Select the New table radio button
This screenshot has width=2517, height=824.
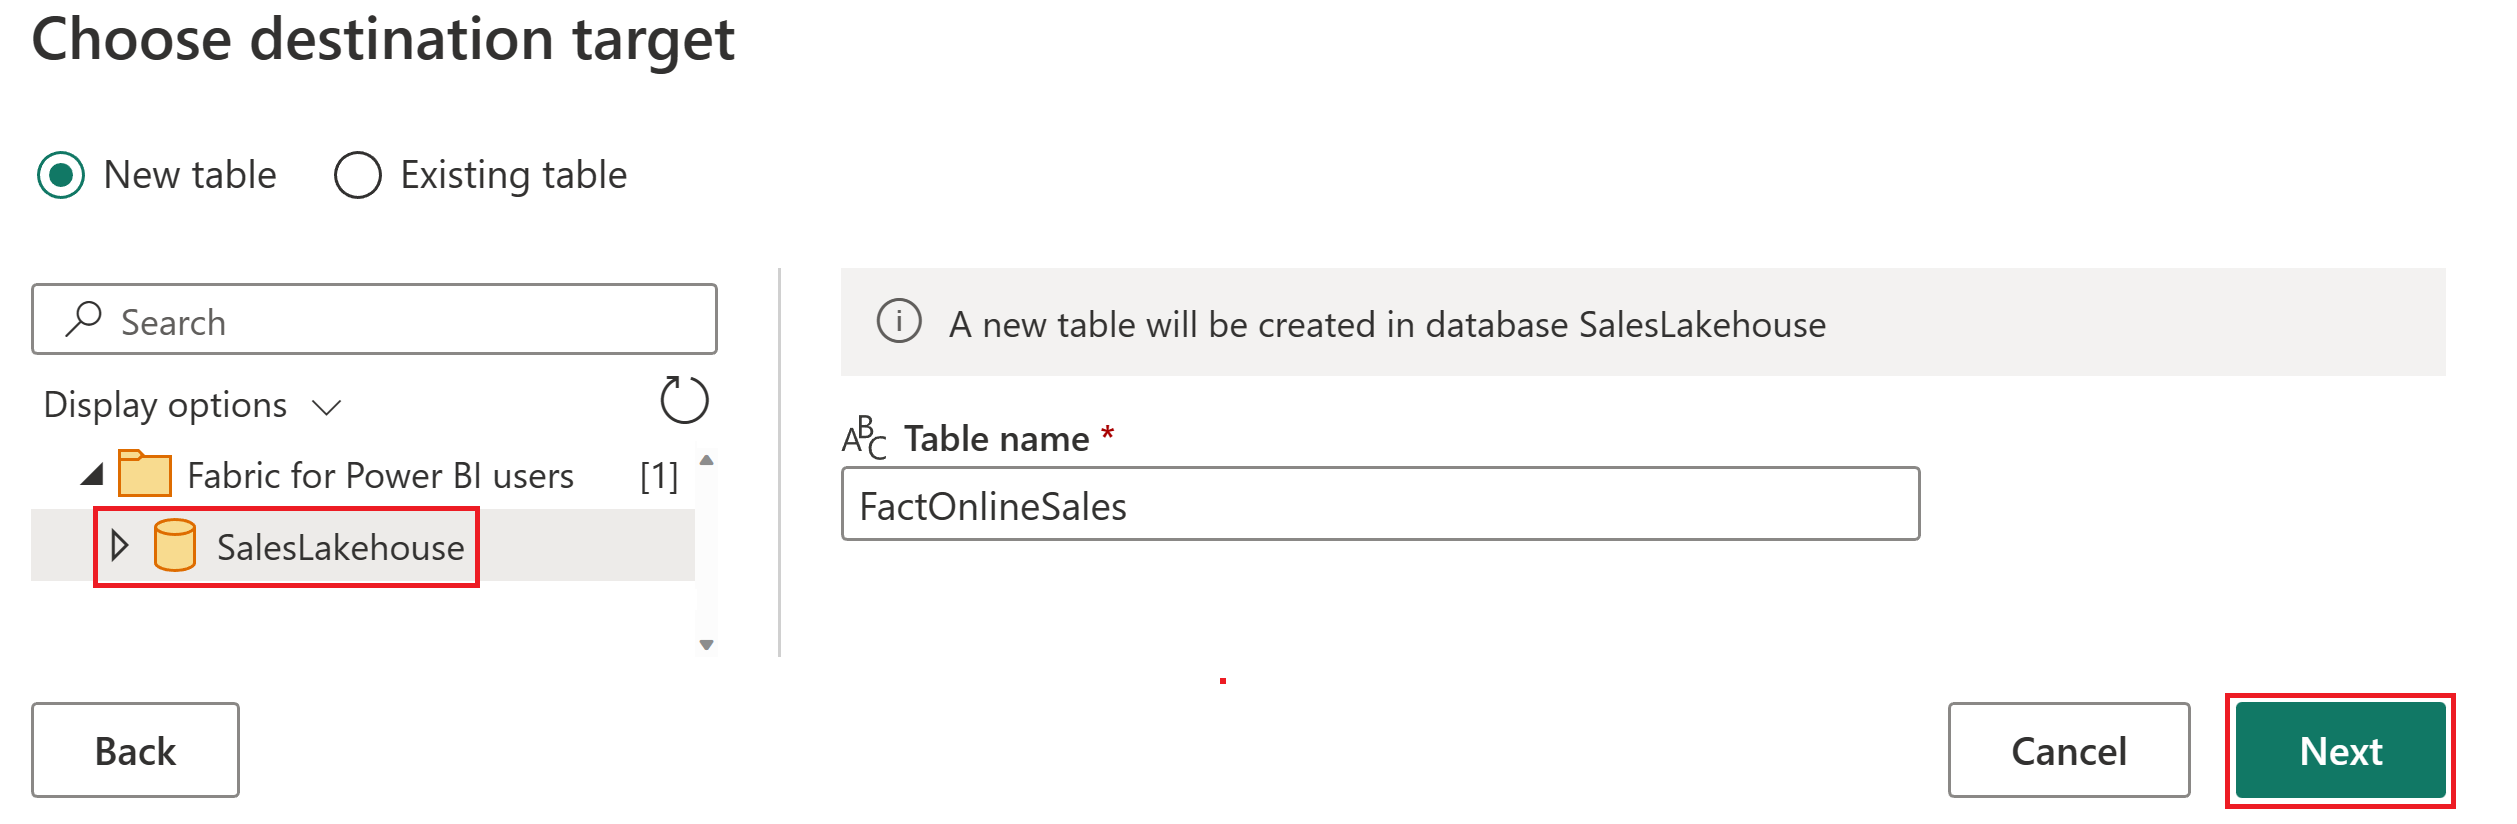[60, 175]
